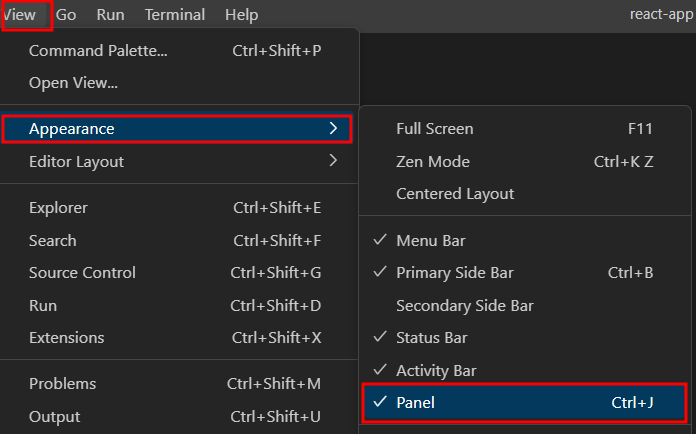Launch Command Palette from View menu
The image size is (696, 434).
(179, 51)
